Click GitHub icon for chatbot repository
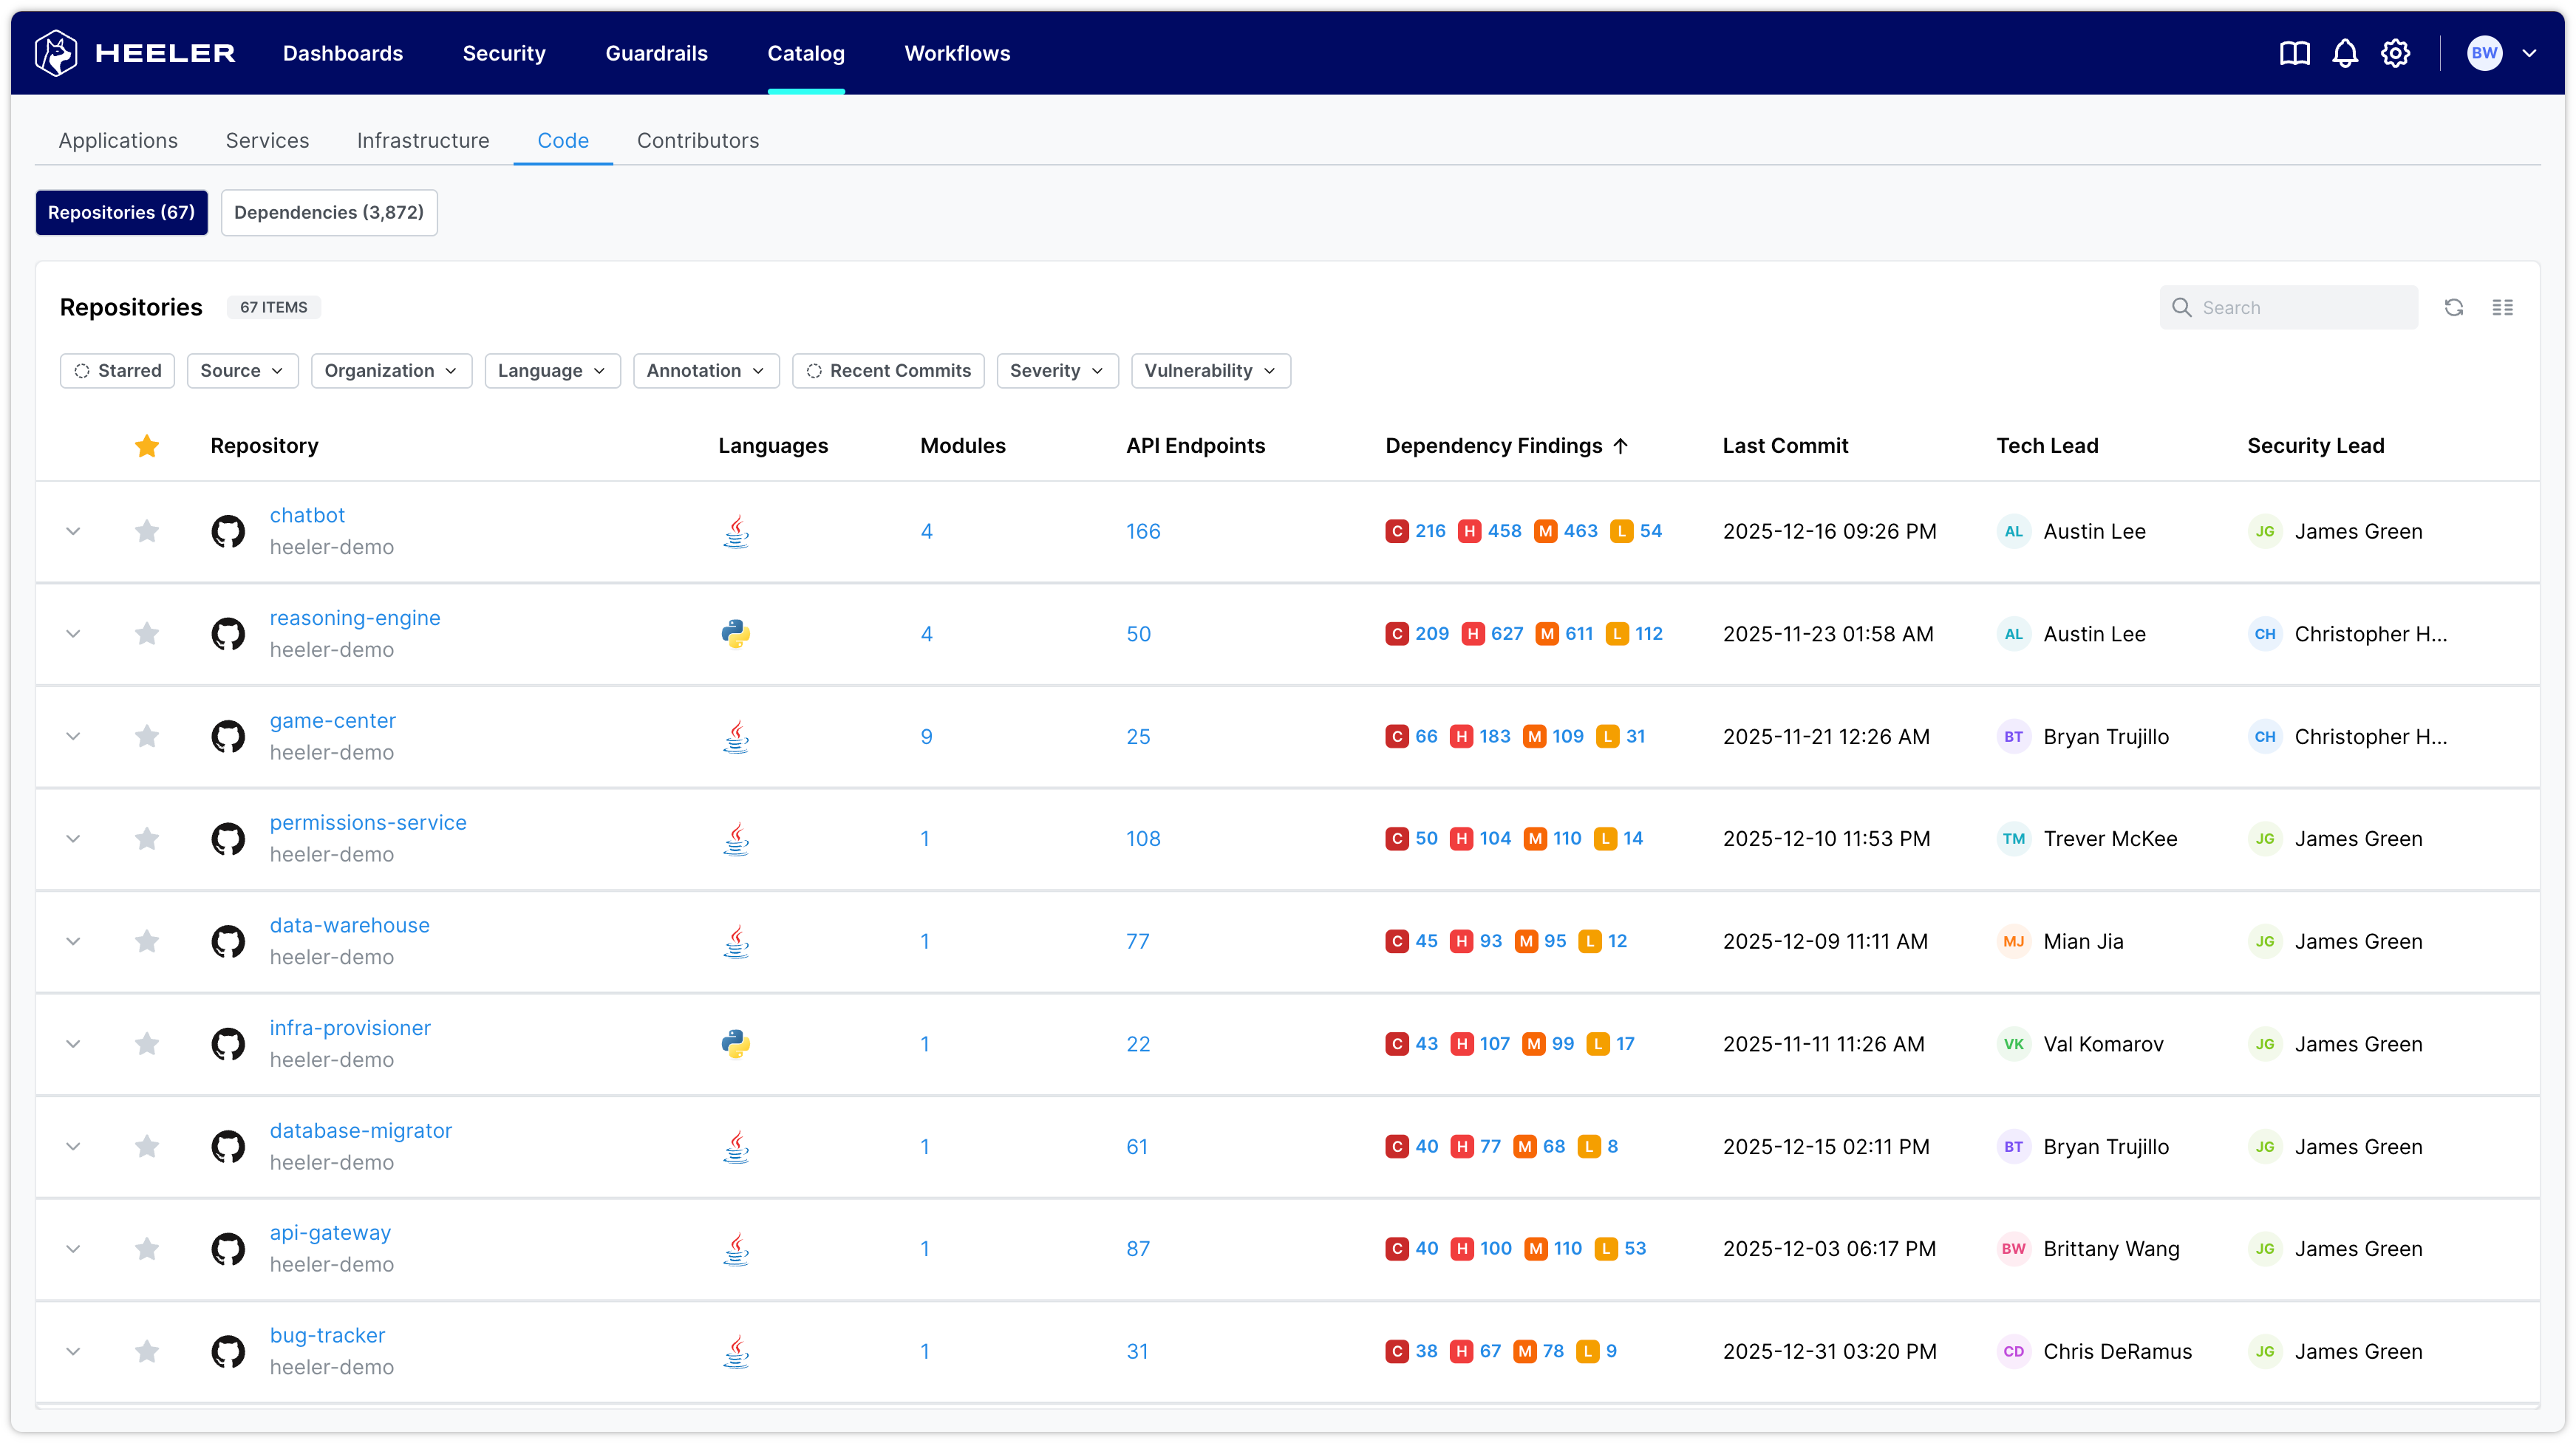 228,531
